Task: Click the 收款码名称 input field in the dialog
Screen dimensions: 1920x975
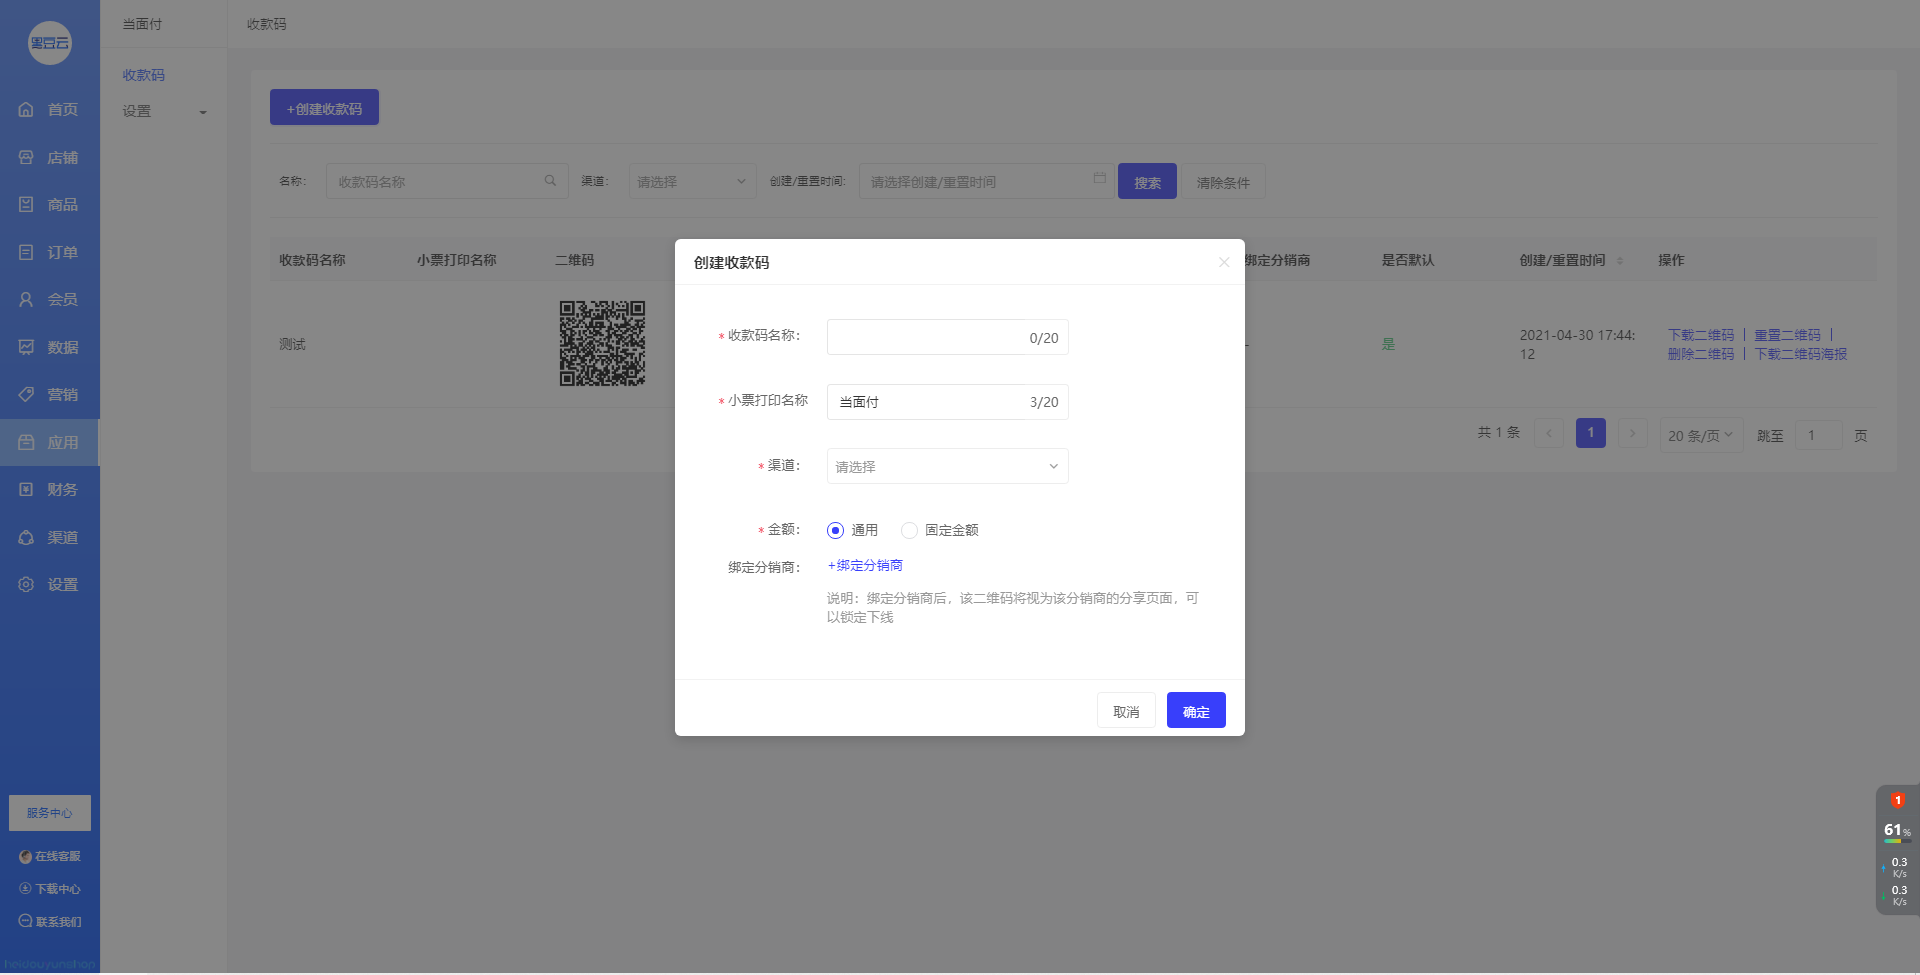Action: (925, 338)
